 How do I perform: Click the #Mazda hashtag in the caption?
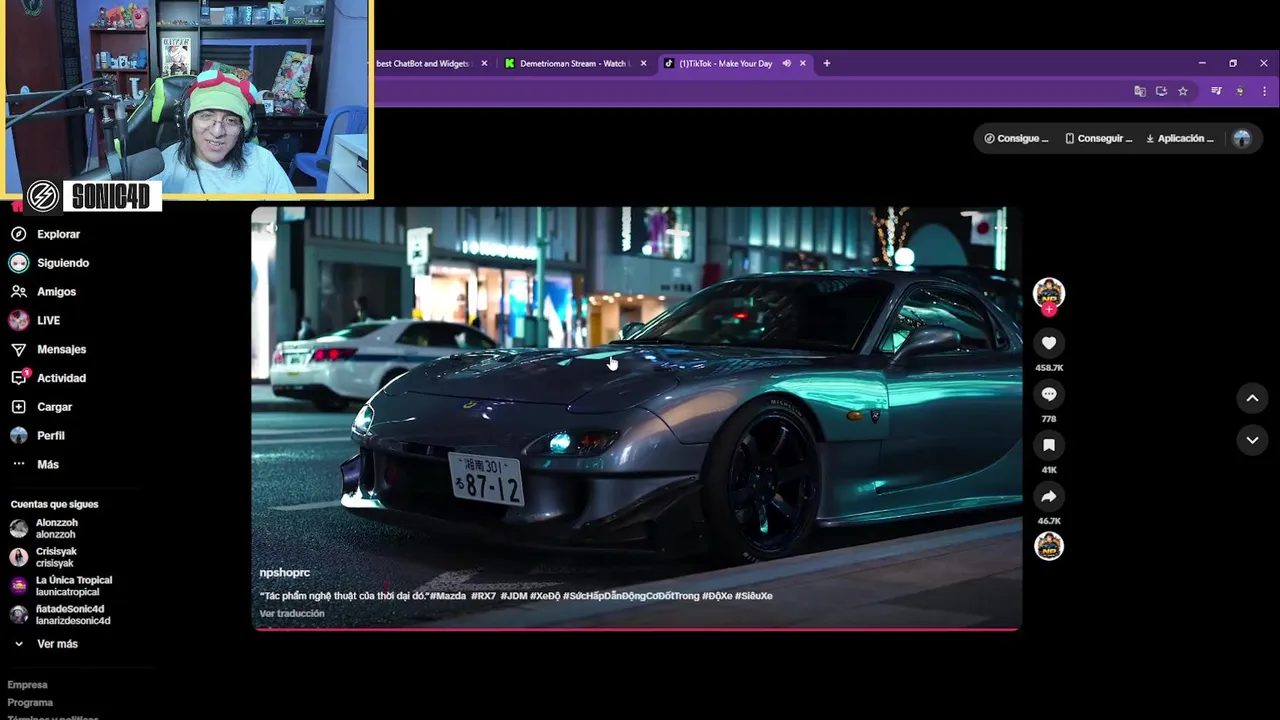coord(448,596)
